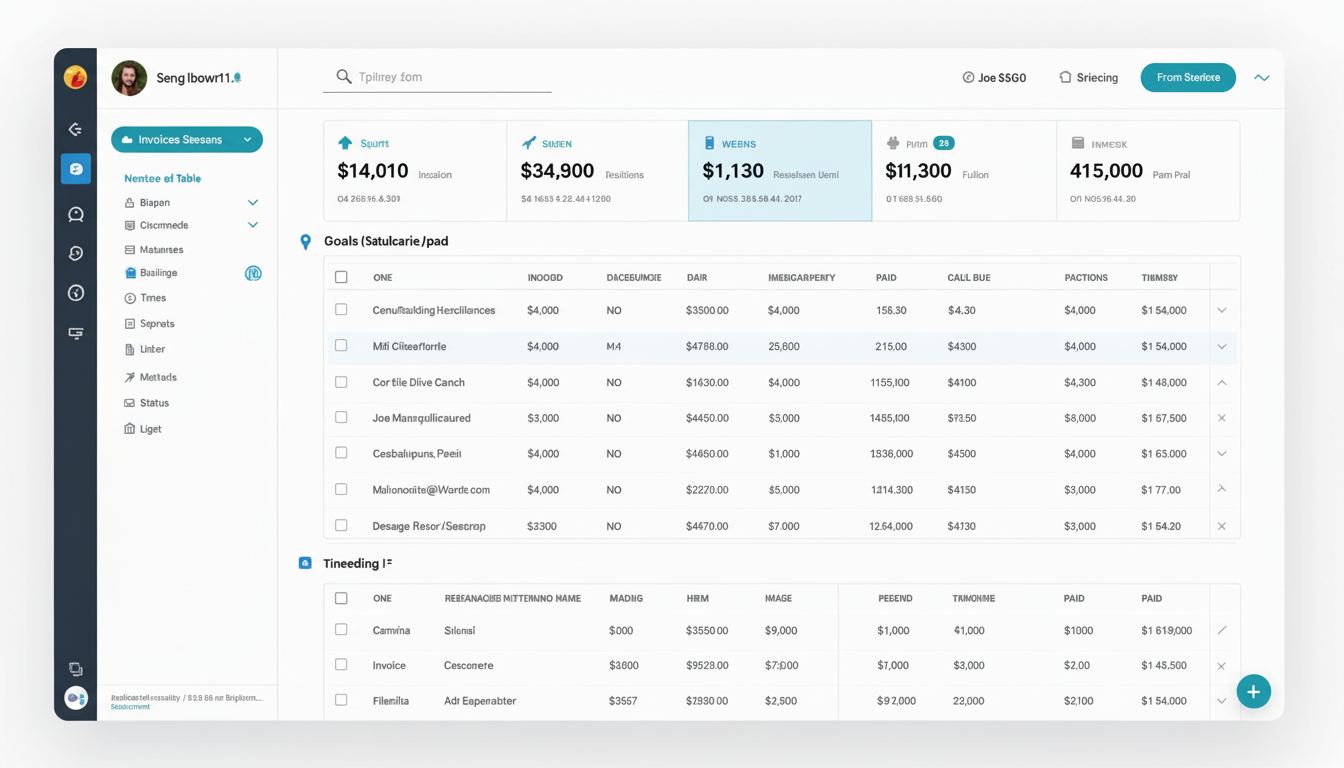The image size is (1344, 768).
Task: Select the highlighted blue chat icon in the sidebar
Action: tap(75, 169)
